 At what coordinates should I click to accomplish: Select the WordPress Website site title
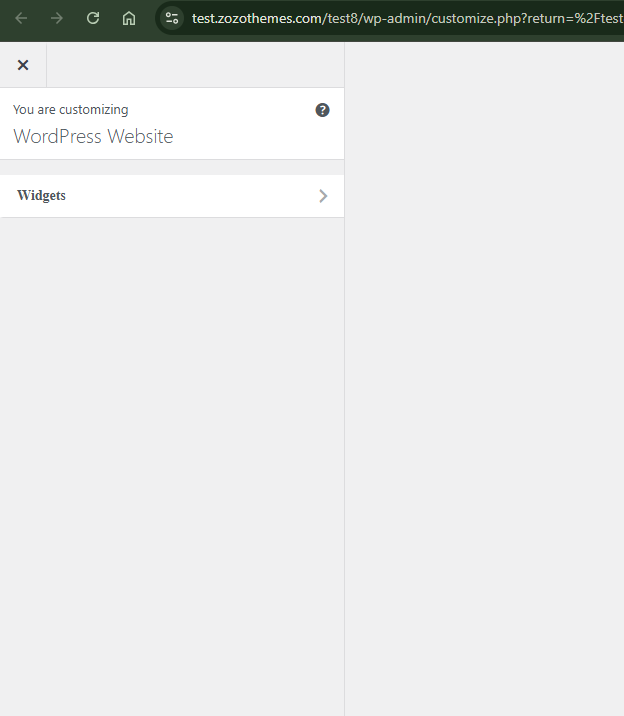pos(93,136)
